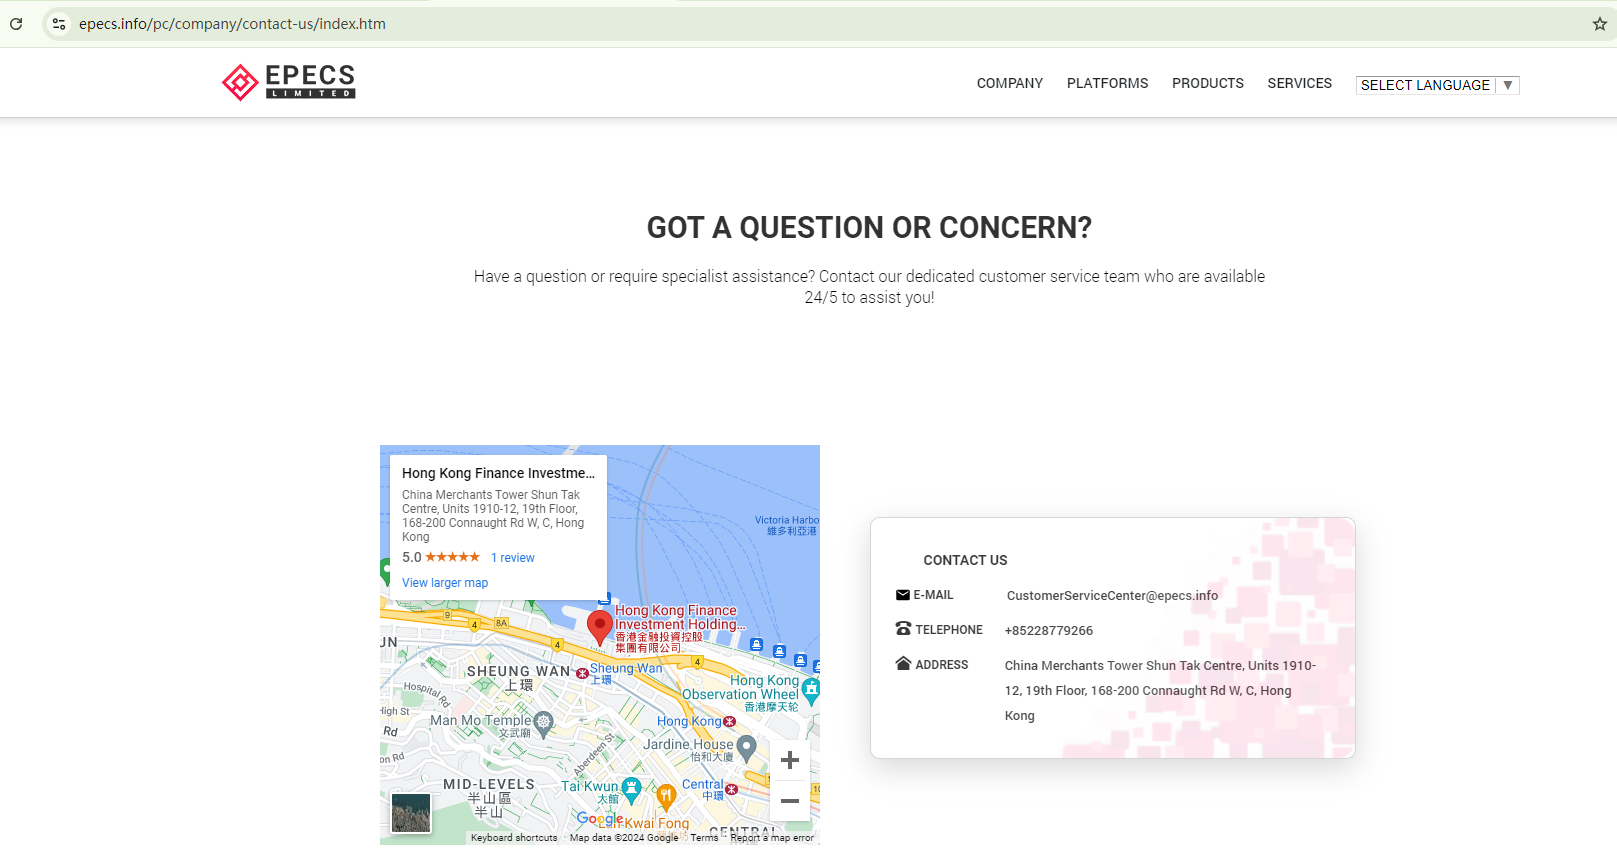The image size is (1617, 861).
Task: Select the Hong Kong Observation Wheel marker icon
Action: coord(811,690)
